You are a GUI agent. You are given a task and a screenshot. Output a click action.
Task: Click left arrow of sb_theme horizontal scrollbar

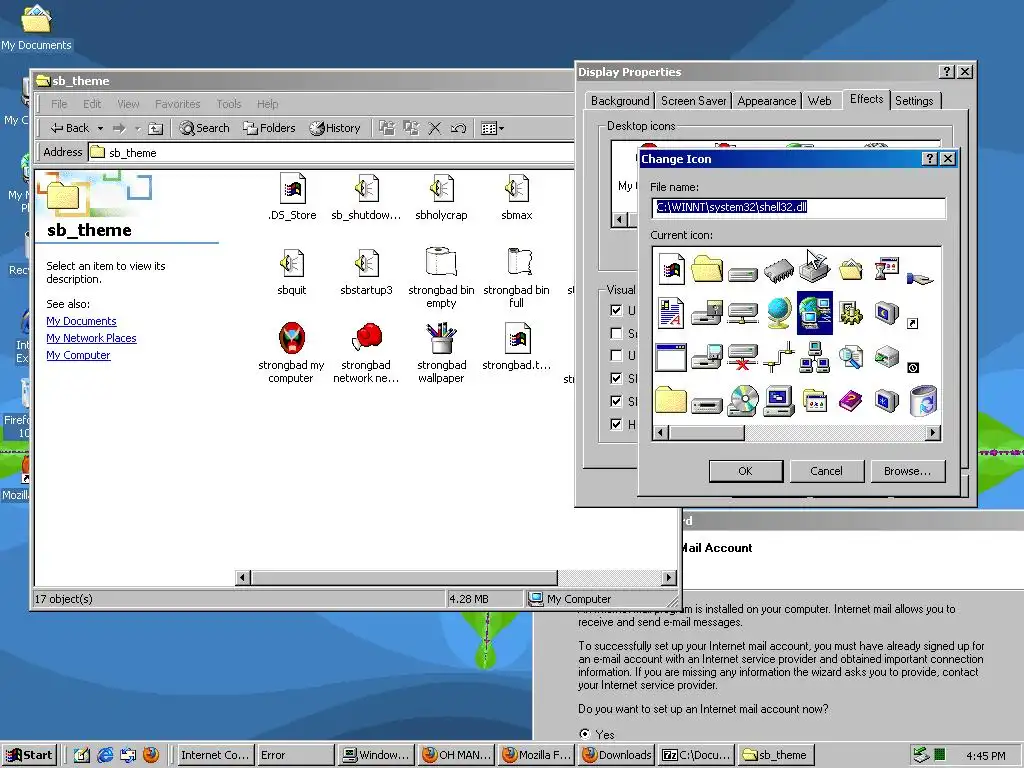pos(242,577)
